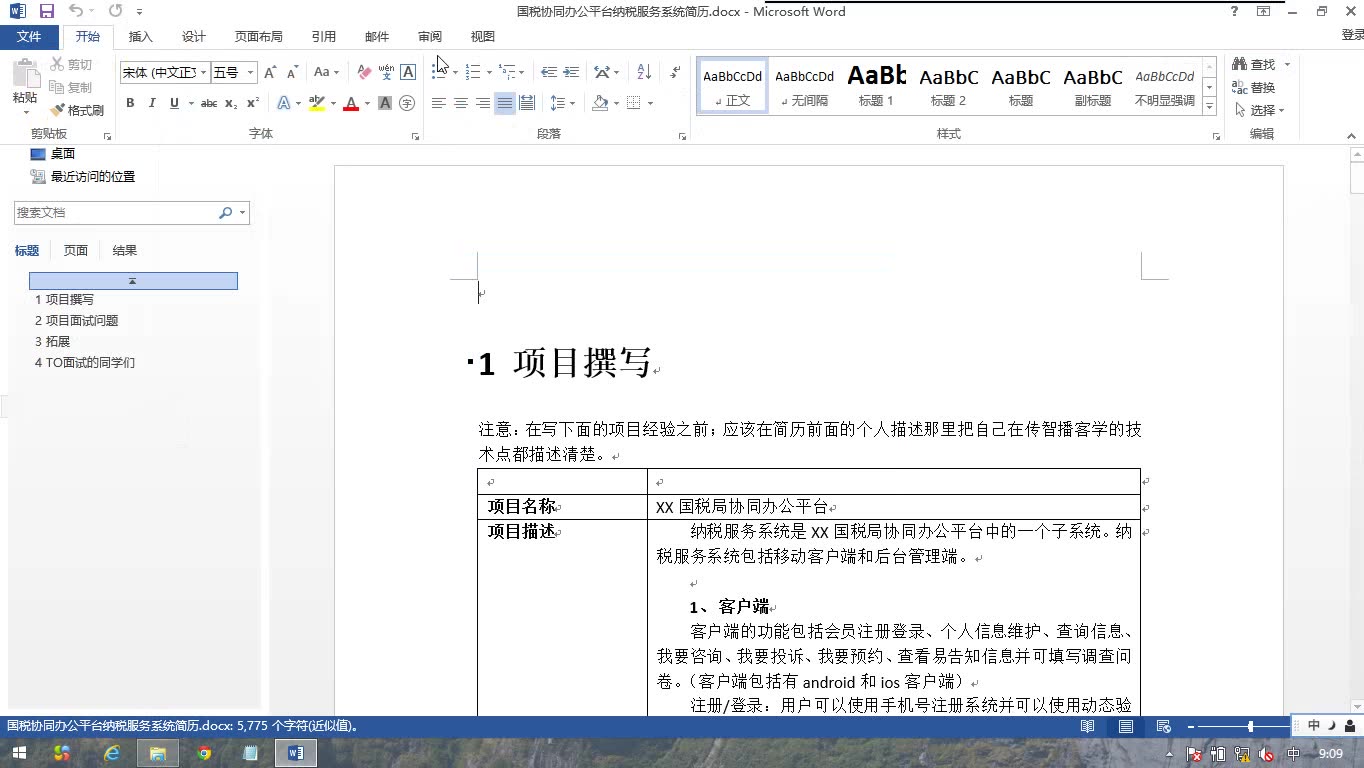The height and width of the screenshot is (768, 1364).
Task: Click the Undo arrow in title bar
Action: tap(76, 11)
